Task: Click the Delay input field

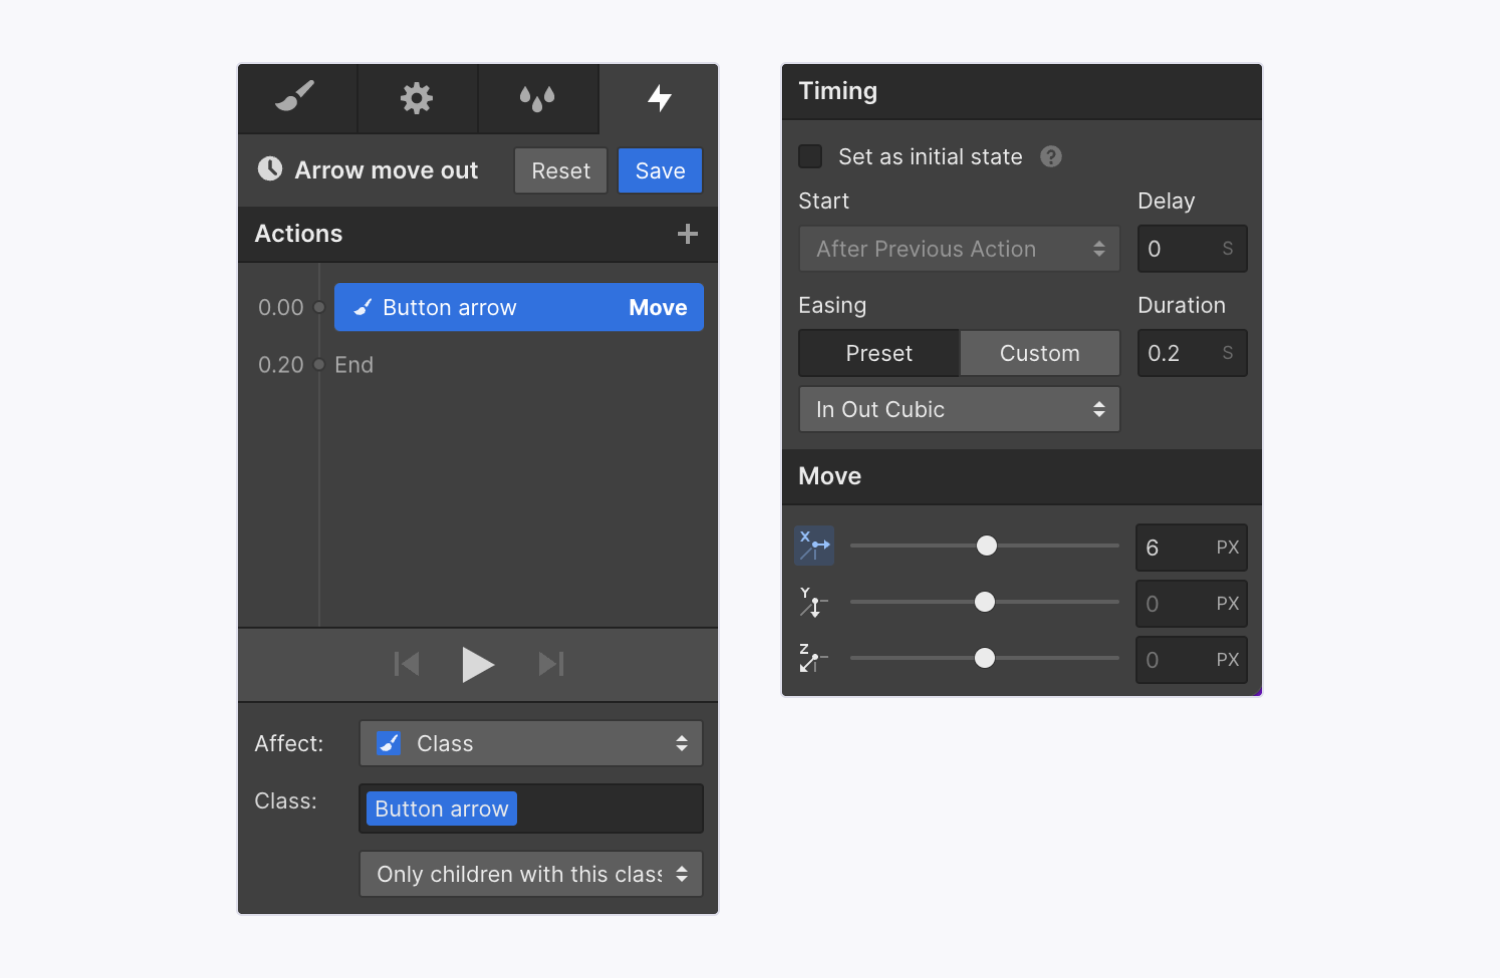Action: coord(1192,249)
